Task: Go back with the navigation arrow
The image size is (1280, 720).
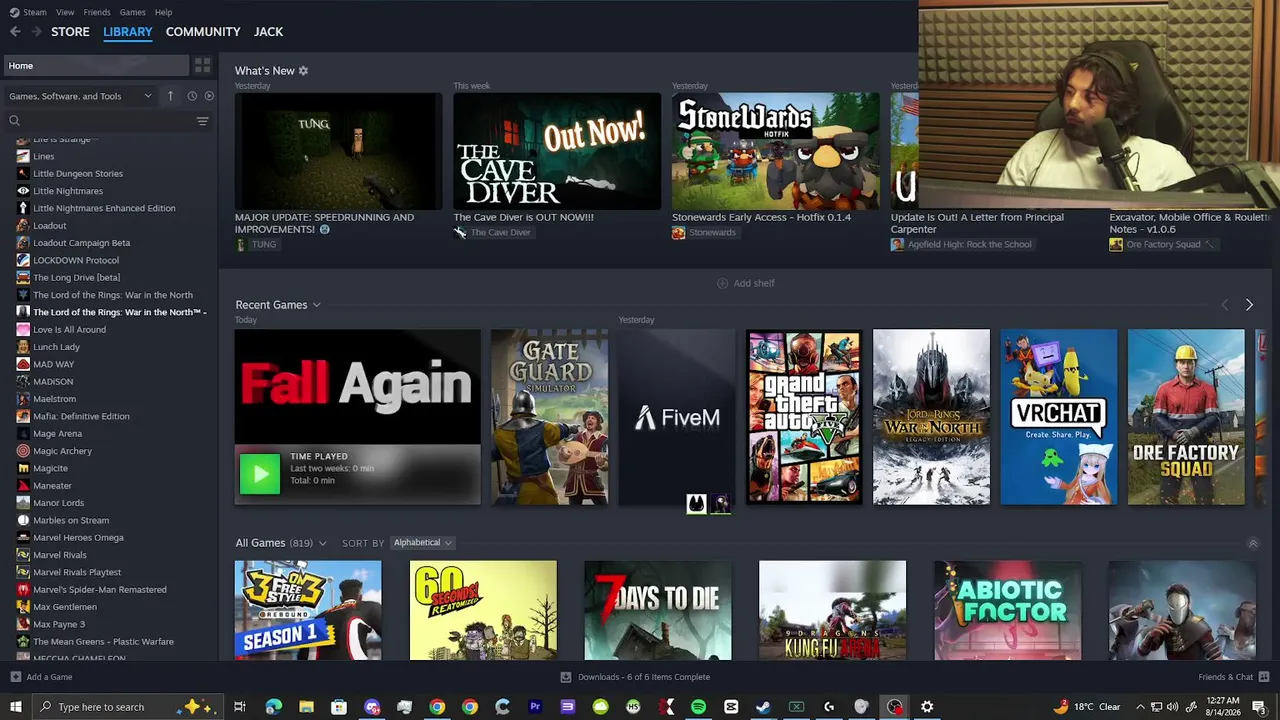Action: pyautogui.click(x=15, y=32)
